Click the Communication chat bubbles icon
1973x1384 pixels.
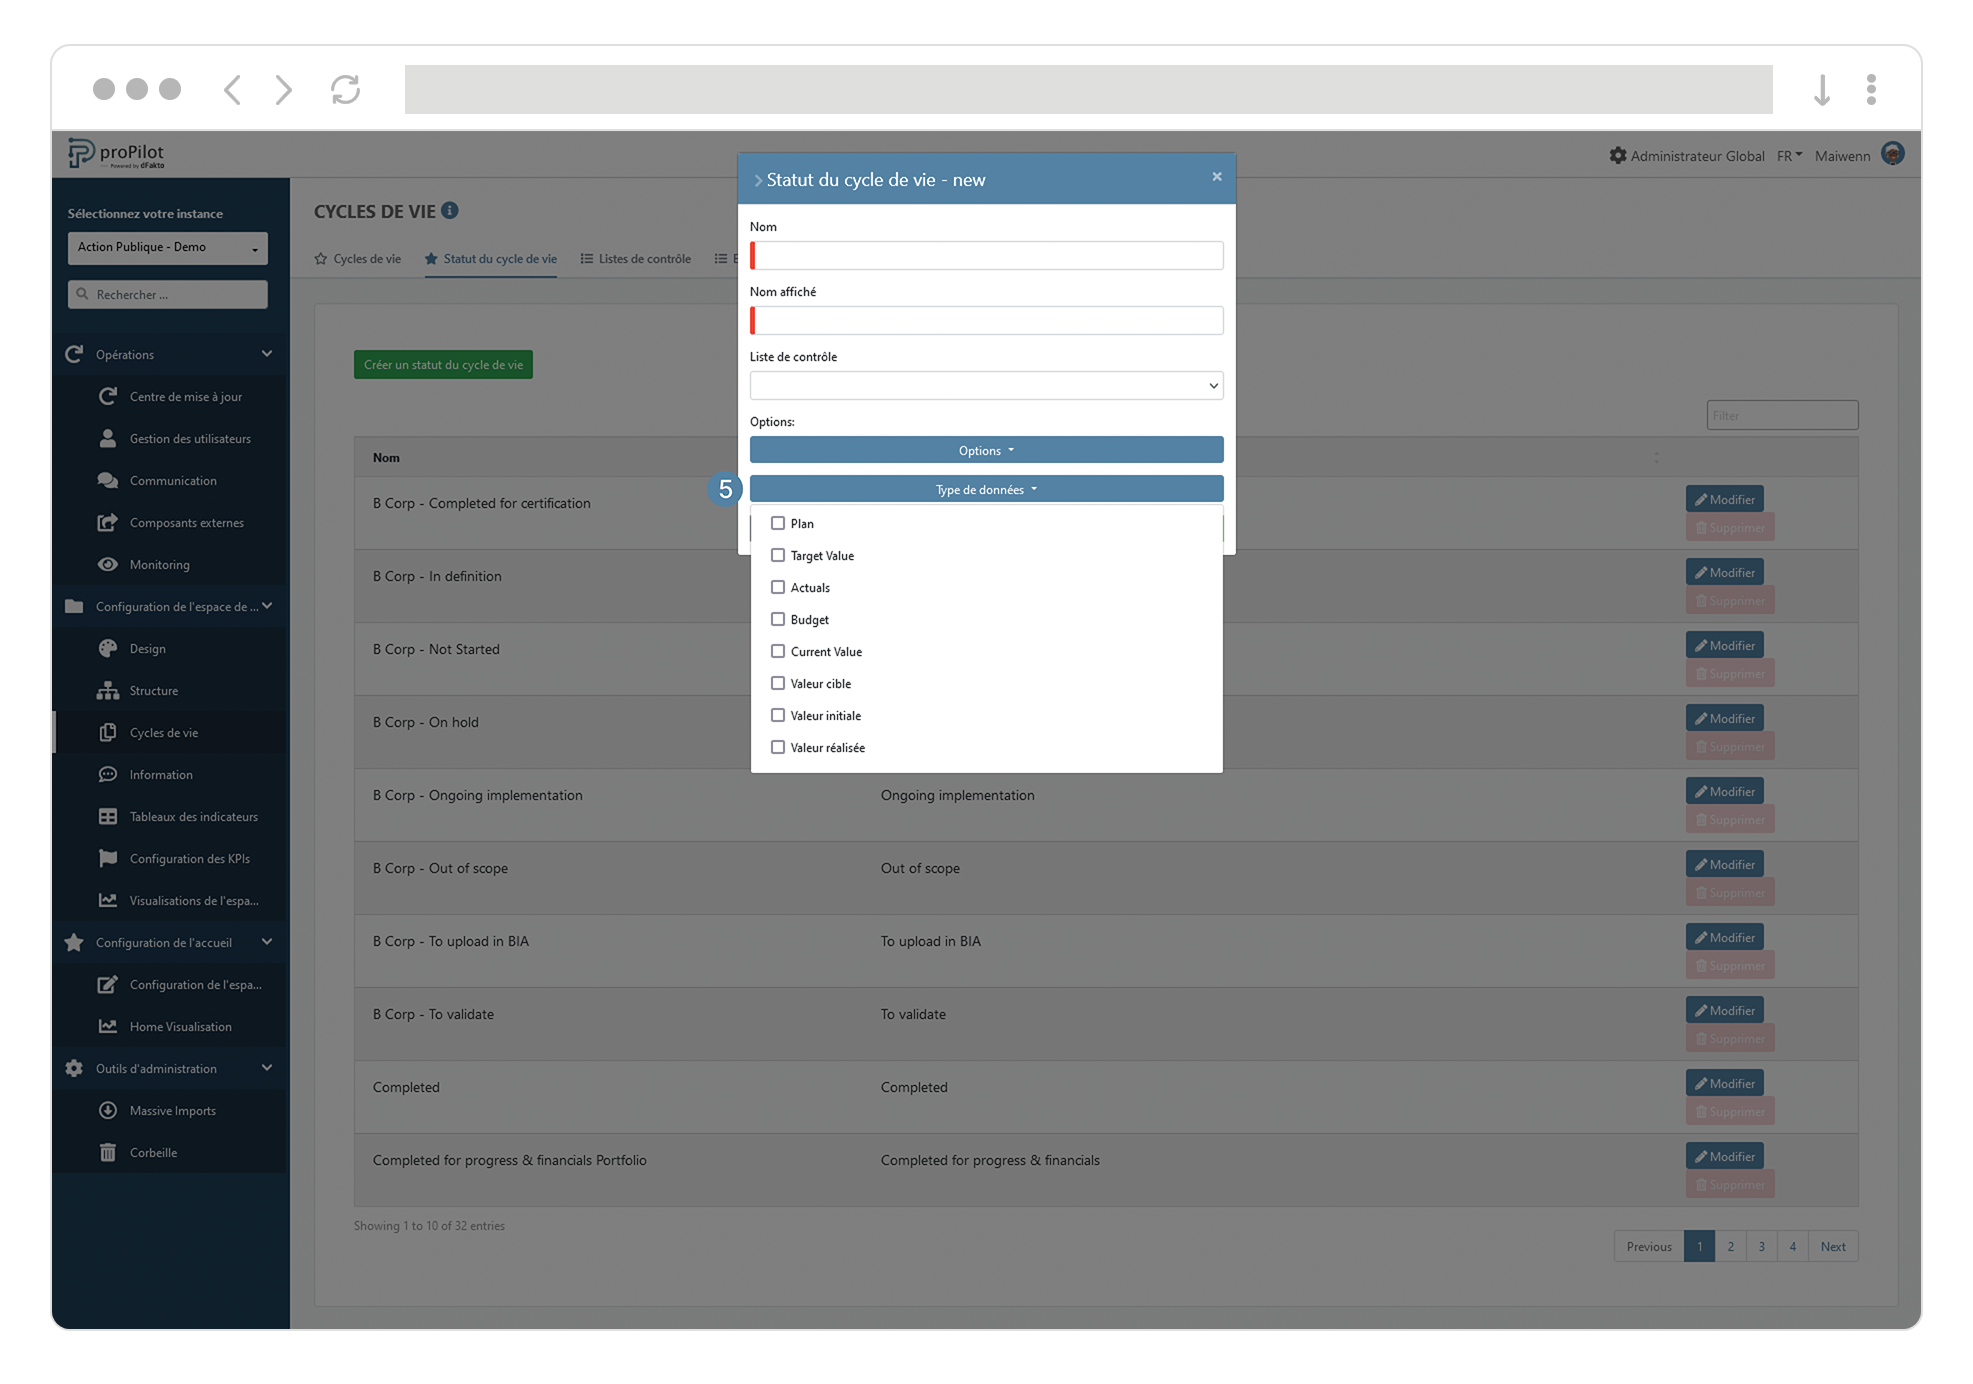(108, 480)
